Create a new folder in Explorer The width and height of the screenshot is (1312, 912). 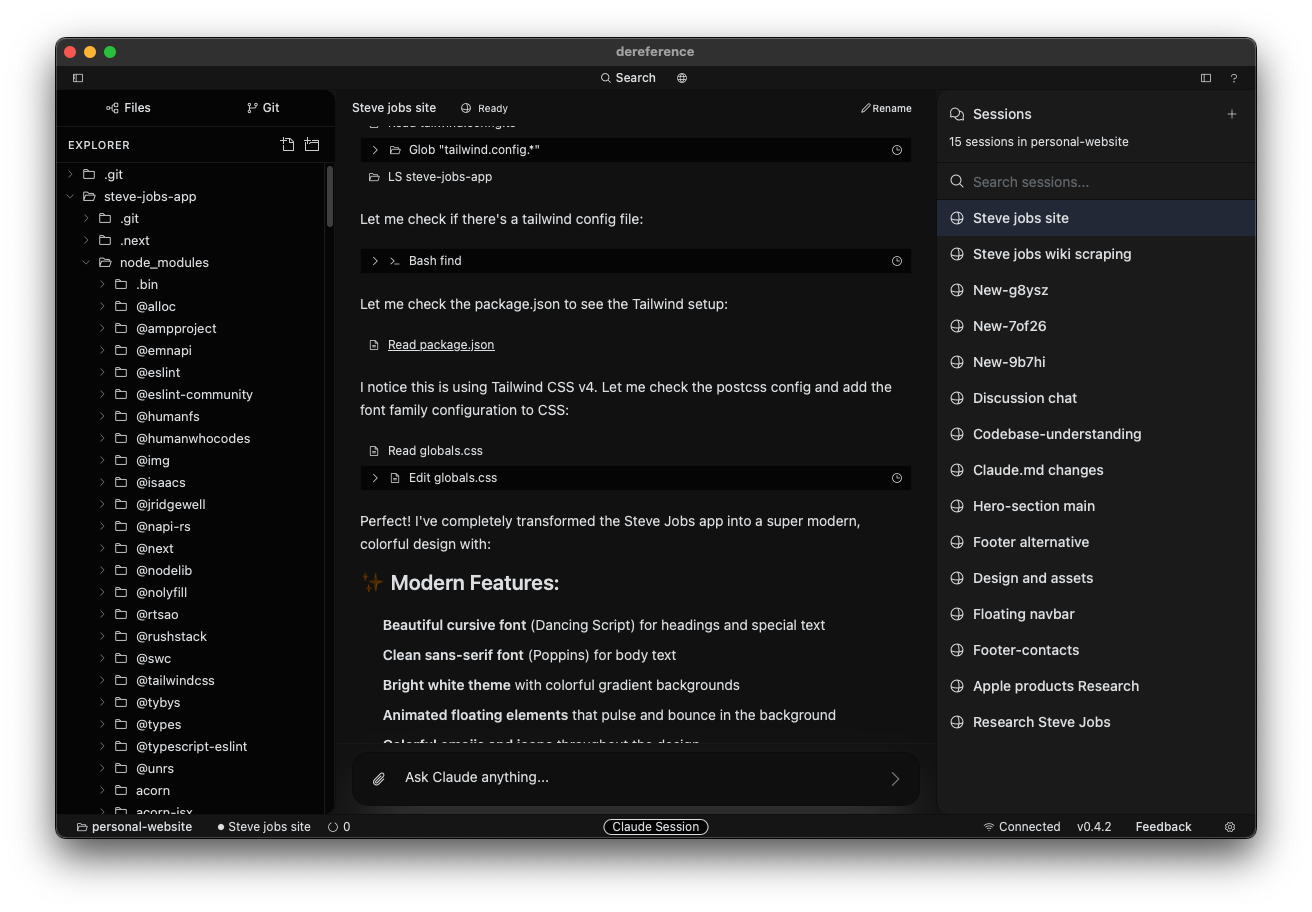point(312,145)
